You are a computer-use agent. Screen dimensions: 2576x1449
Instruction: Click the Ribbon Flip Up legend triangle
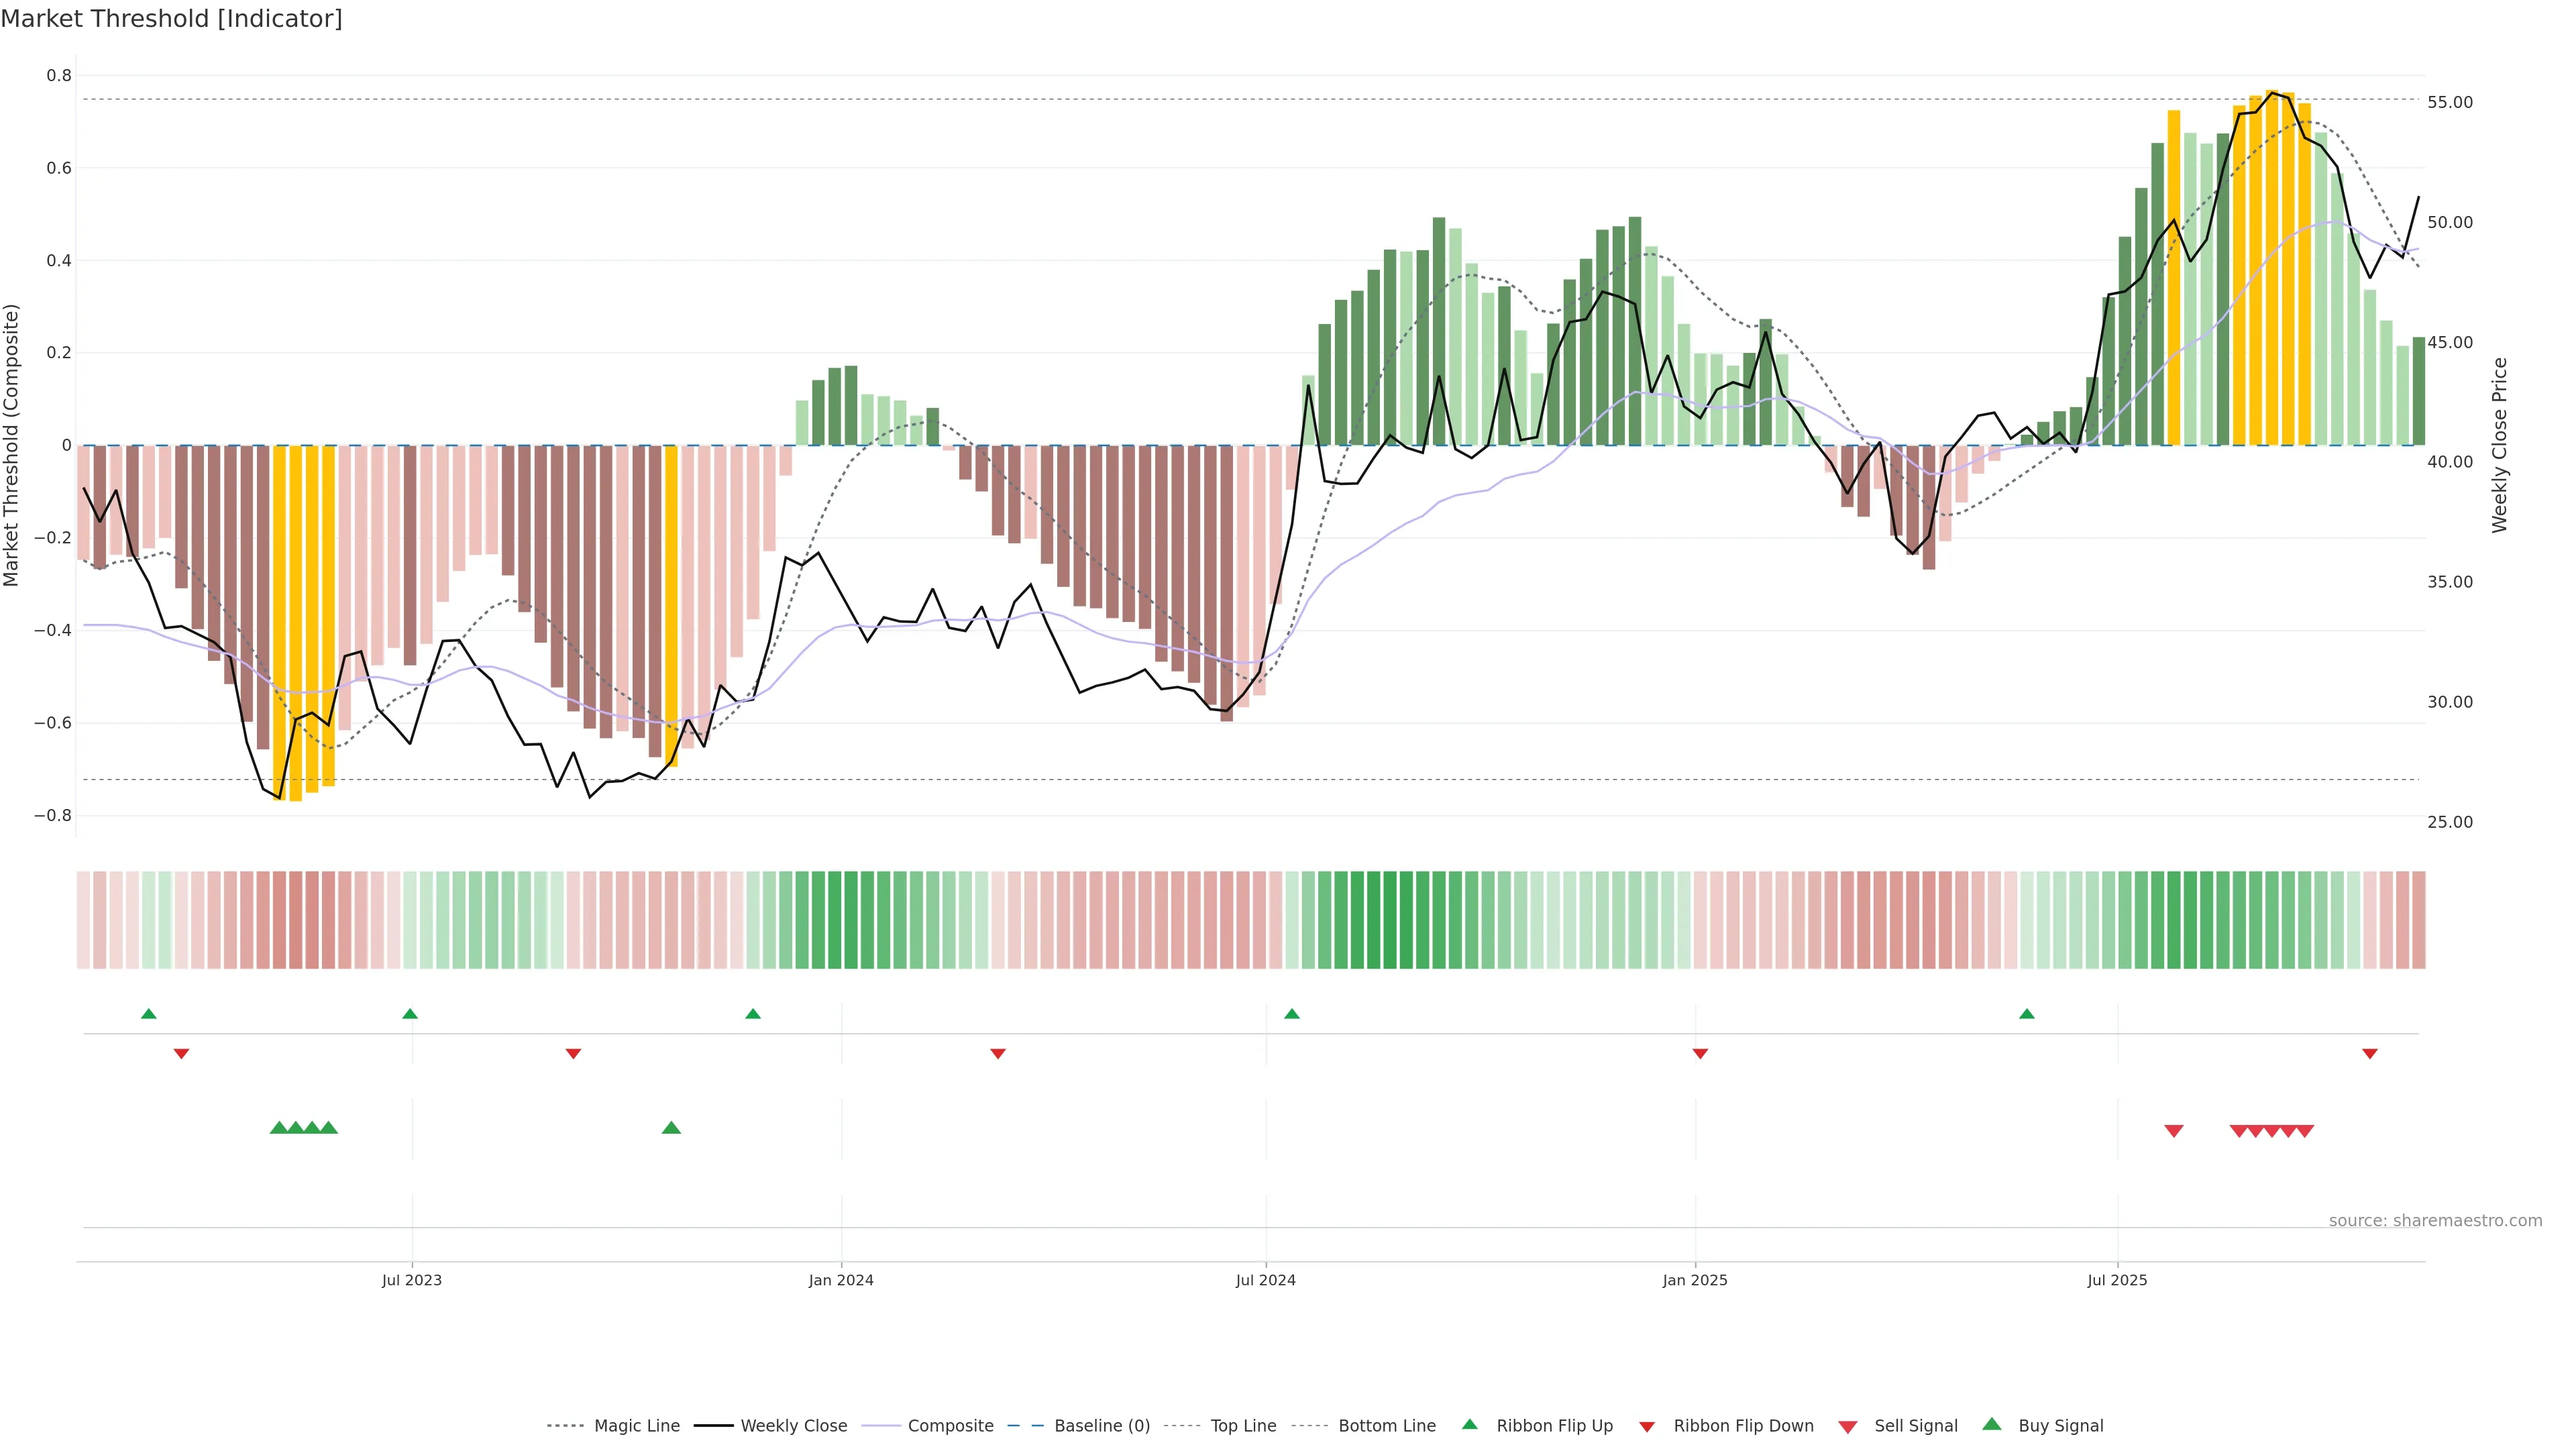pos(1469,1424)
